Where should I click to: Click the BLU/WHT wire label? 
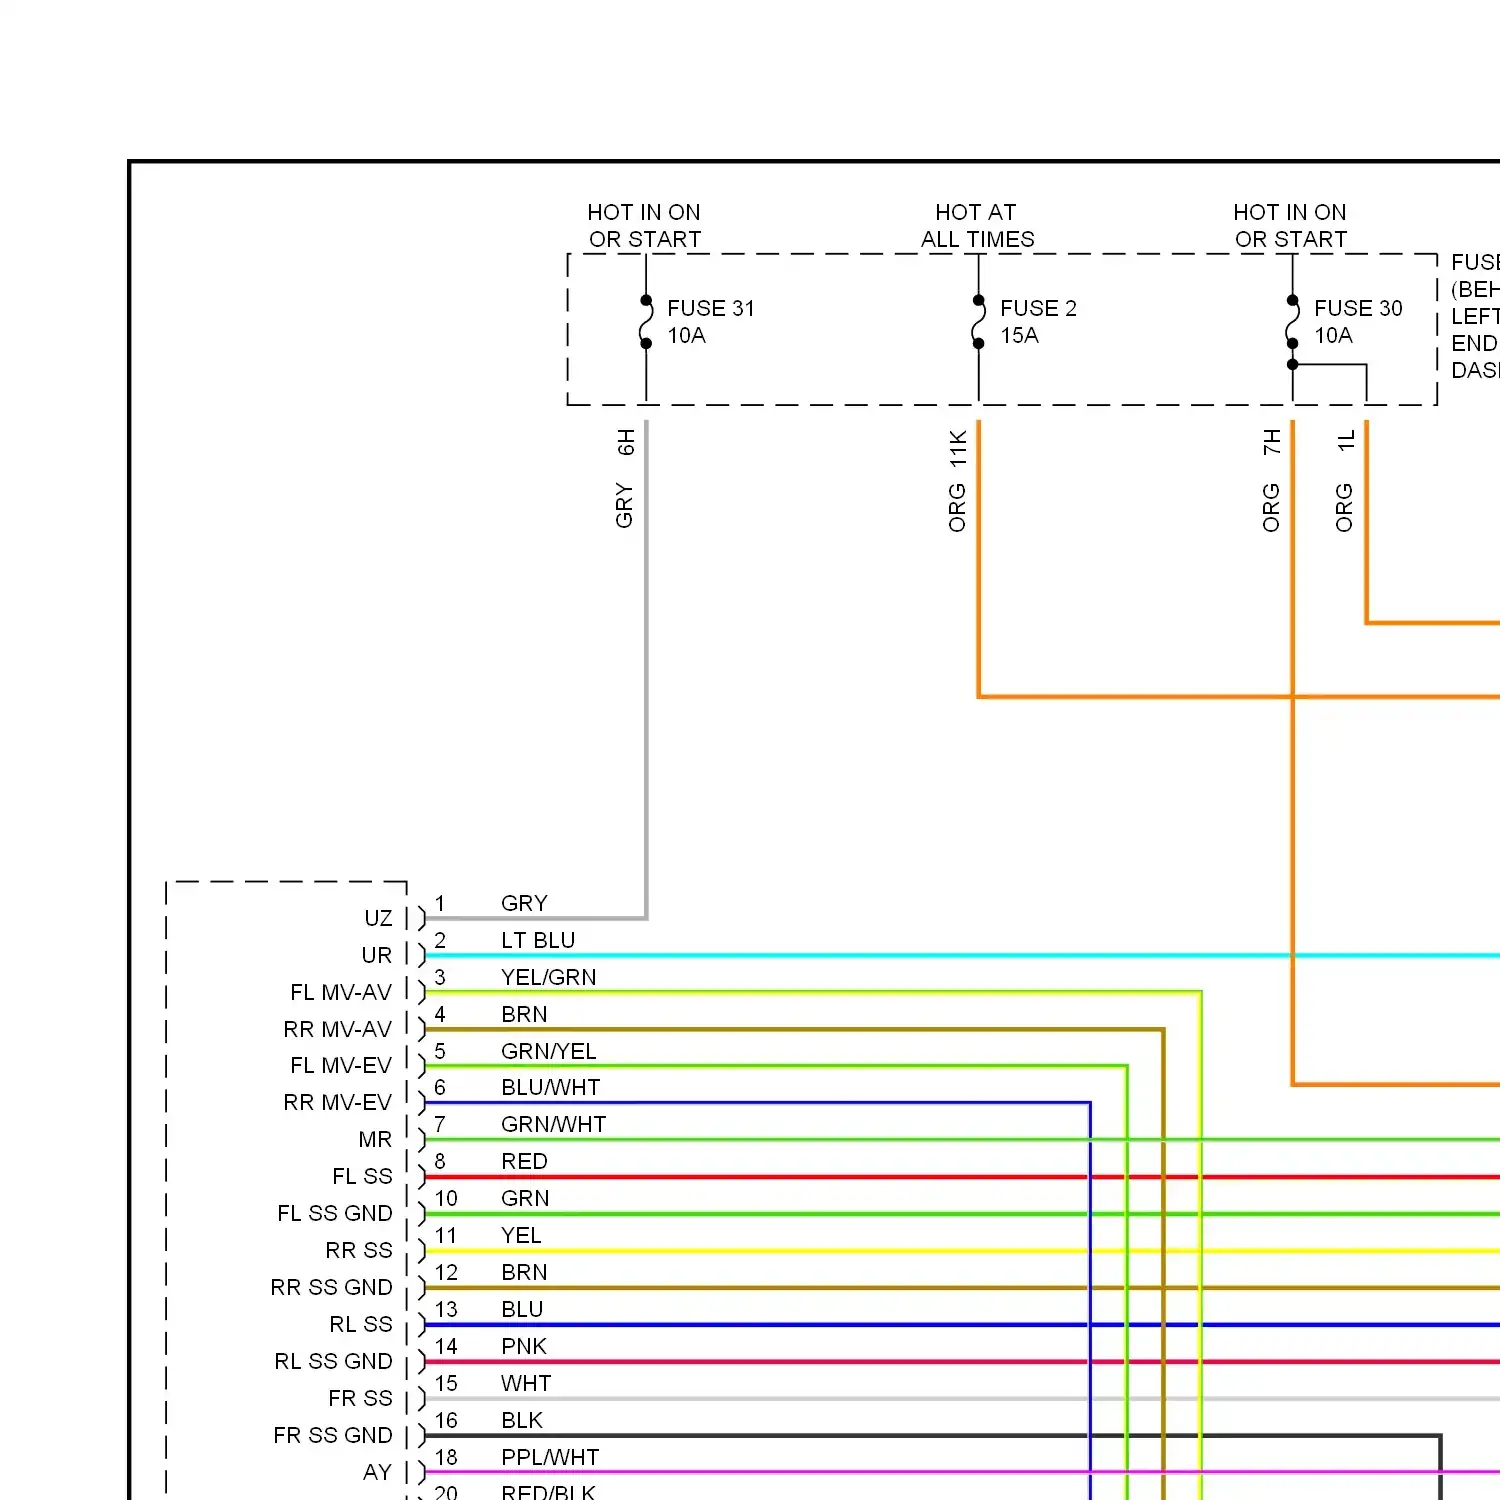[x=551, y=1087]
